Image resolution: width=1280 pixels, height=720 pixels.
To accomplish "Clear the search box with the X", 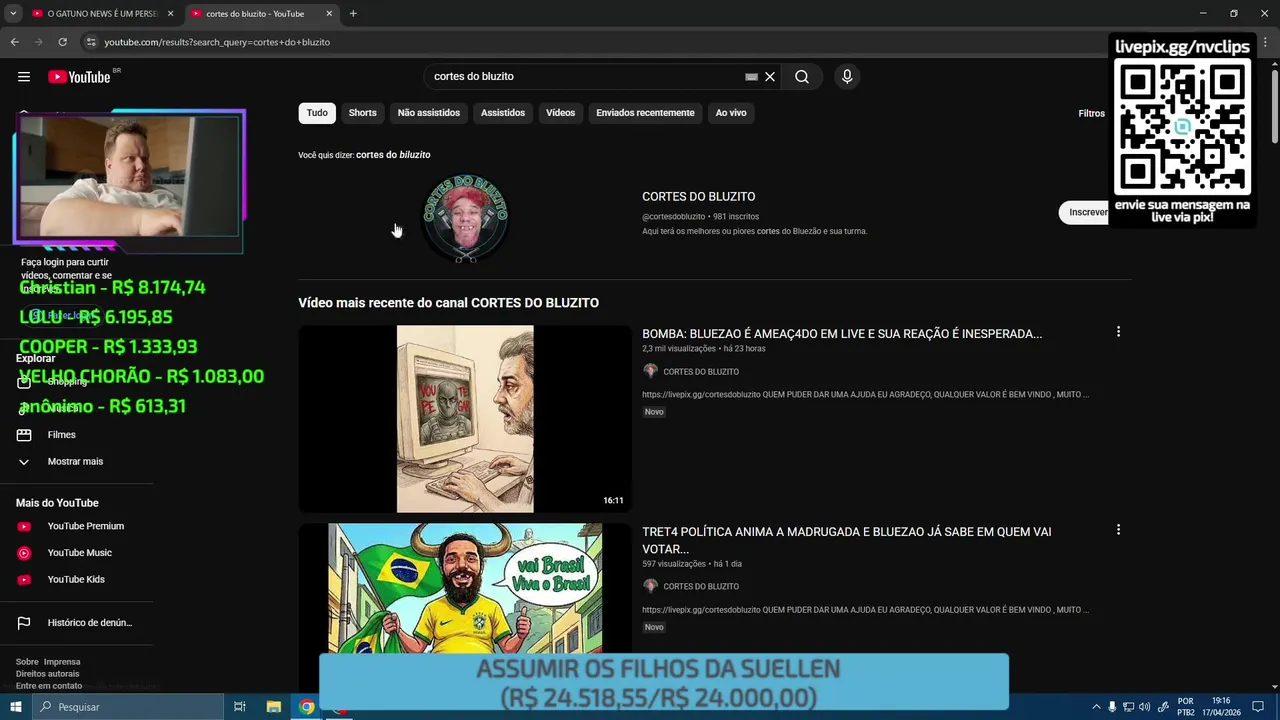I will 770,77.
